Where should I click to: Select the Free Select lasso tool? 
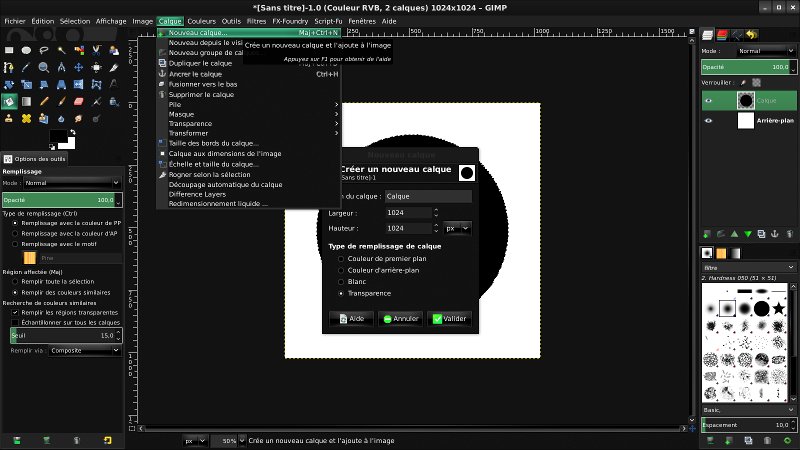click(44, 50)
